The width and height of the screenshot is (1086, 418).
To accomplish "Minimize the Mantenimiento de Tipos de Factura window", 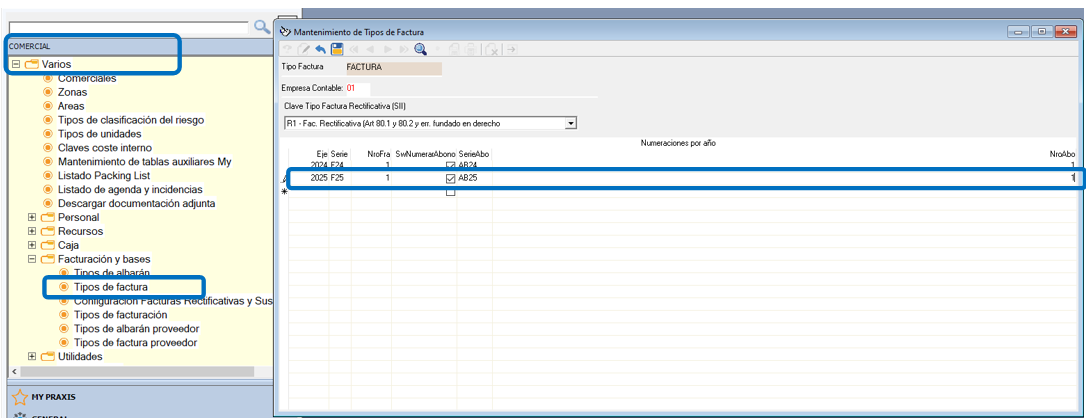I will [1018, 31].
